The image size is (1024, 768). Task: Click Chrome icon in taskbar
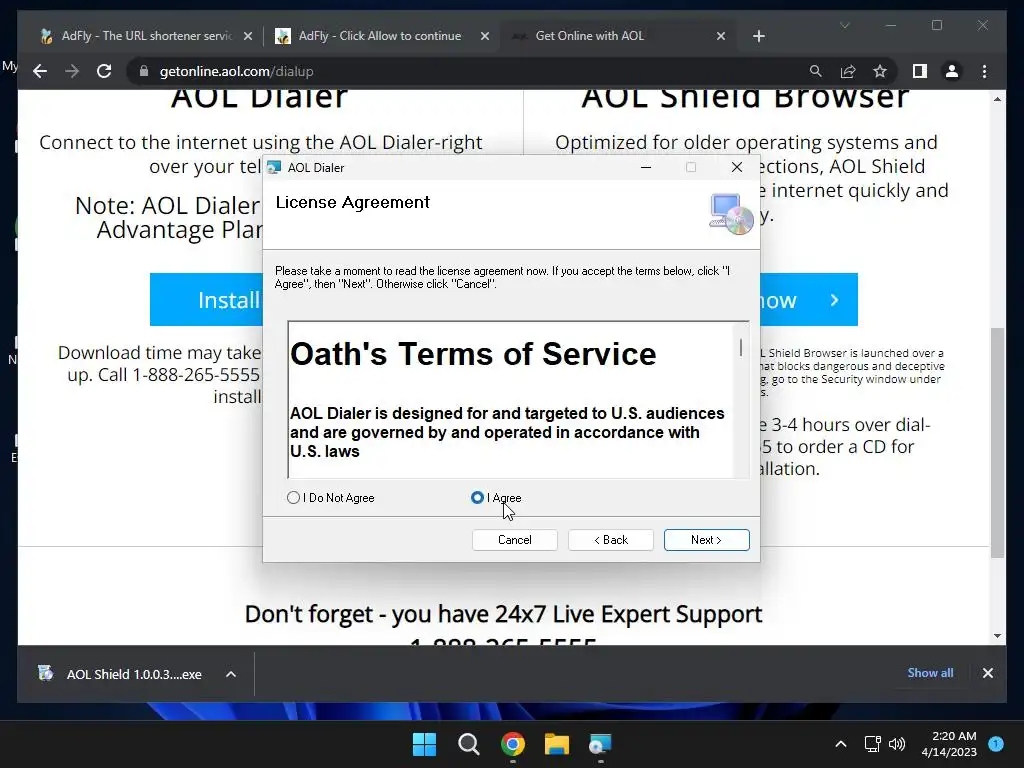(x=513, y=744)
